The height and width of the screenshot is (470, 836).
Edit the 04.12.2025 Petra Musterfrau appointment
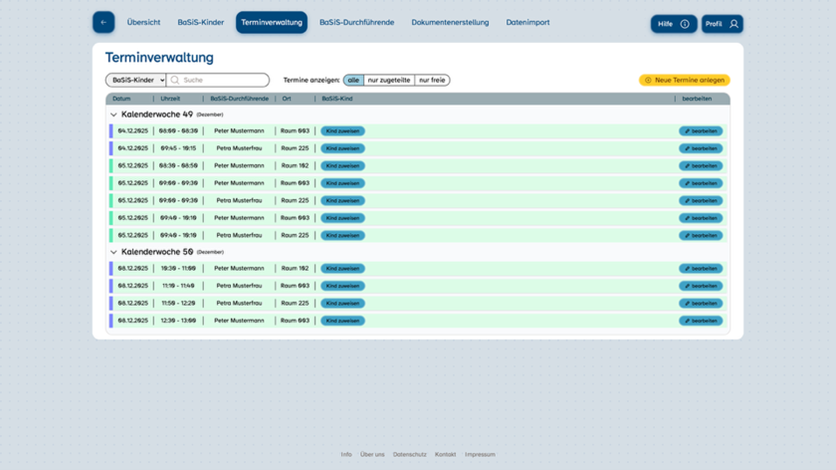point(700,148)
